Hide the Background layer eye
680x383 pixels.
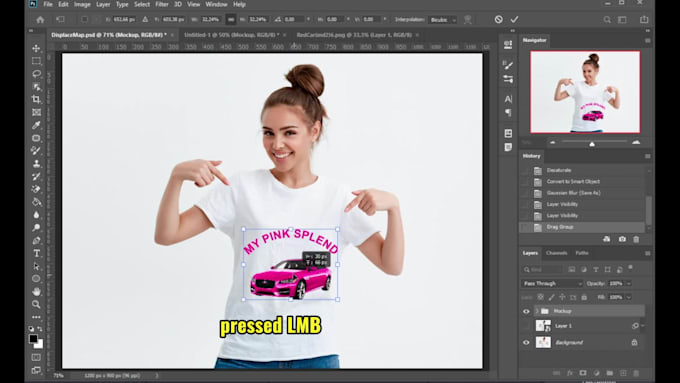(526, 342)
